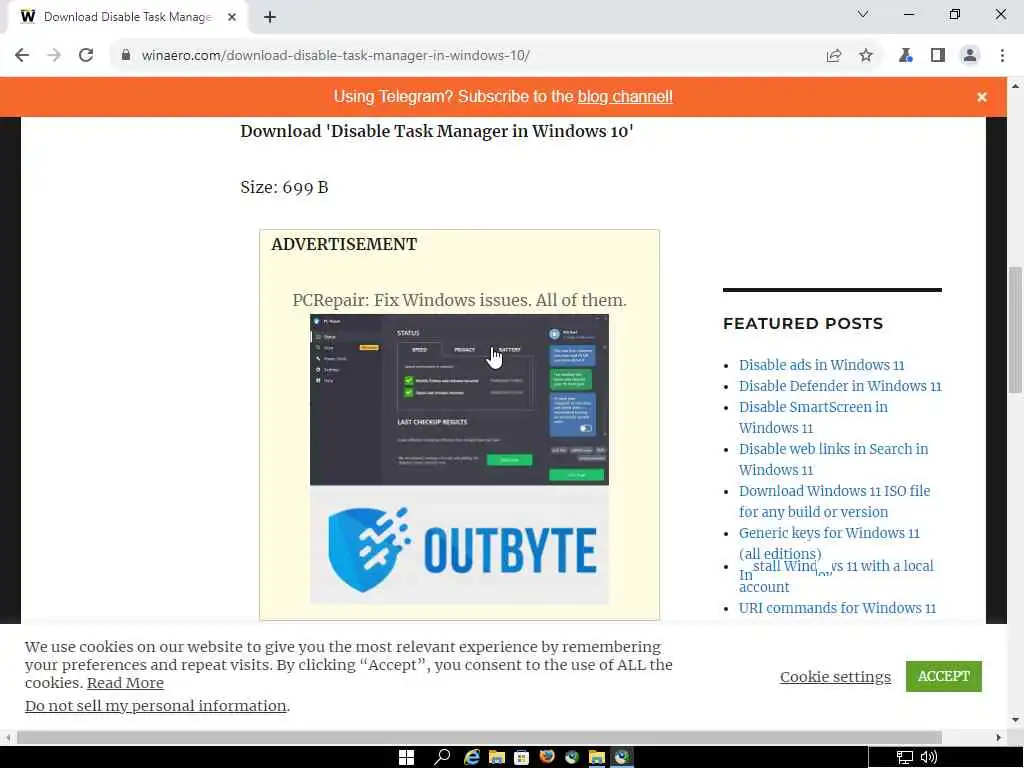Viewport: 1024px width, 768px height.
Task: View site security lock information
Action: pos(126,56)
